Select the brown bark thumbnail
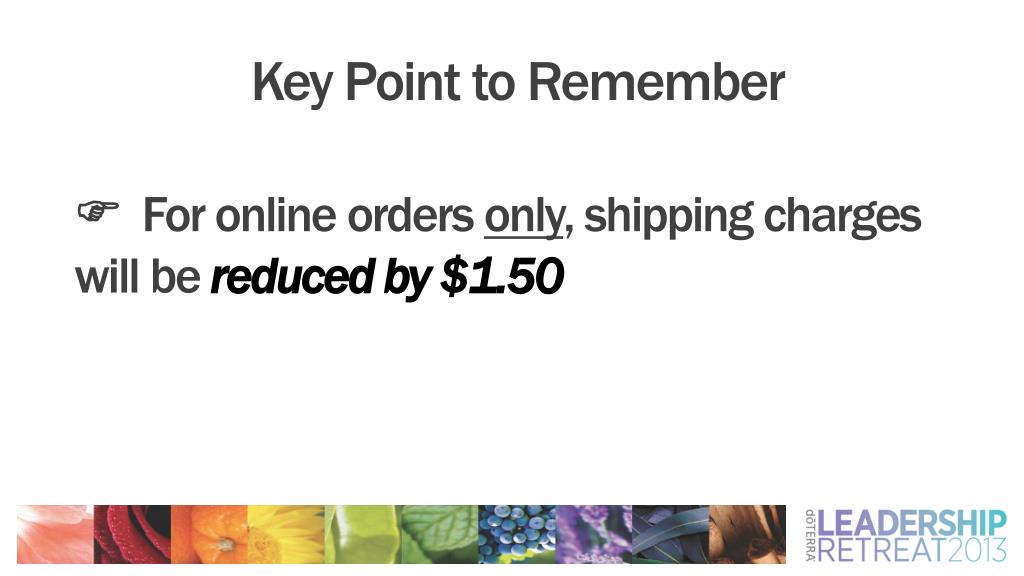1024x576 pixels. click(748, 534)
